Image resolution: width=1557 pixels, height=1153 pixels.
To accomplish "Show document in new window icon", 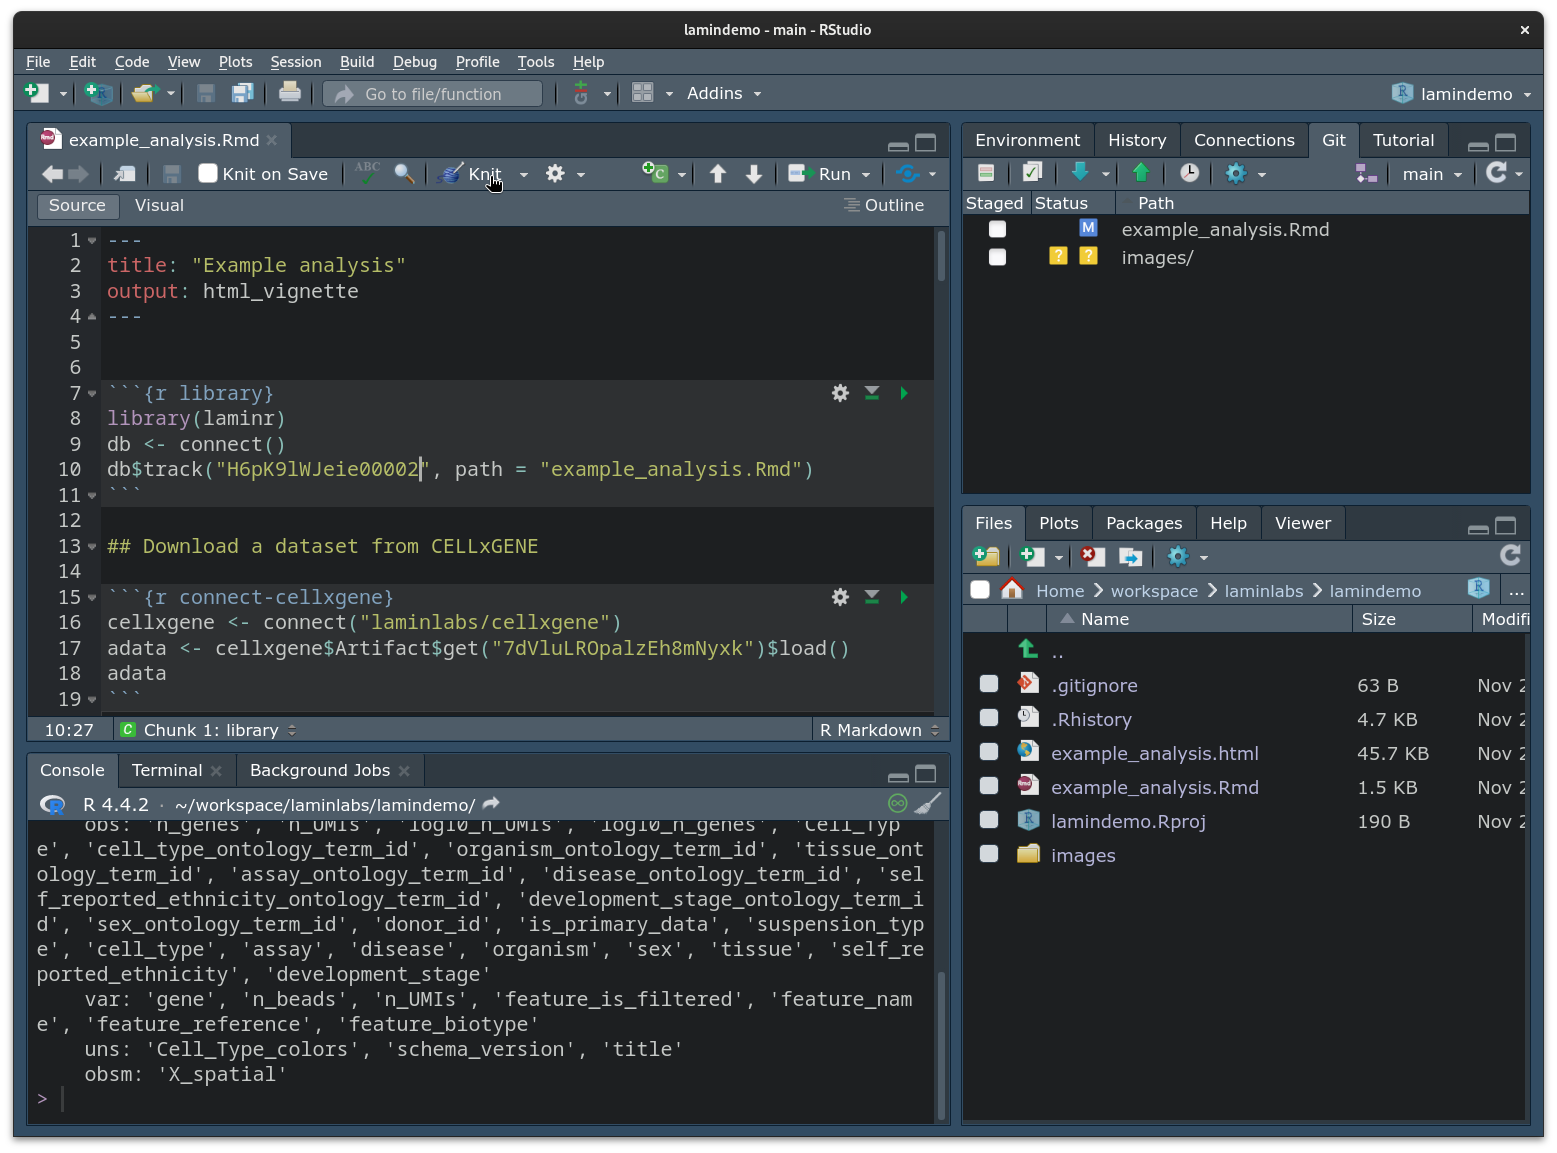I will 125,174.
